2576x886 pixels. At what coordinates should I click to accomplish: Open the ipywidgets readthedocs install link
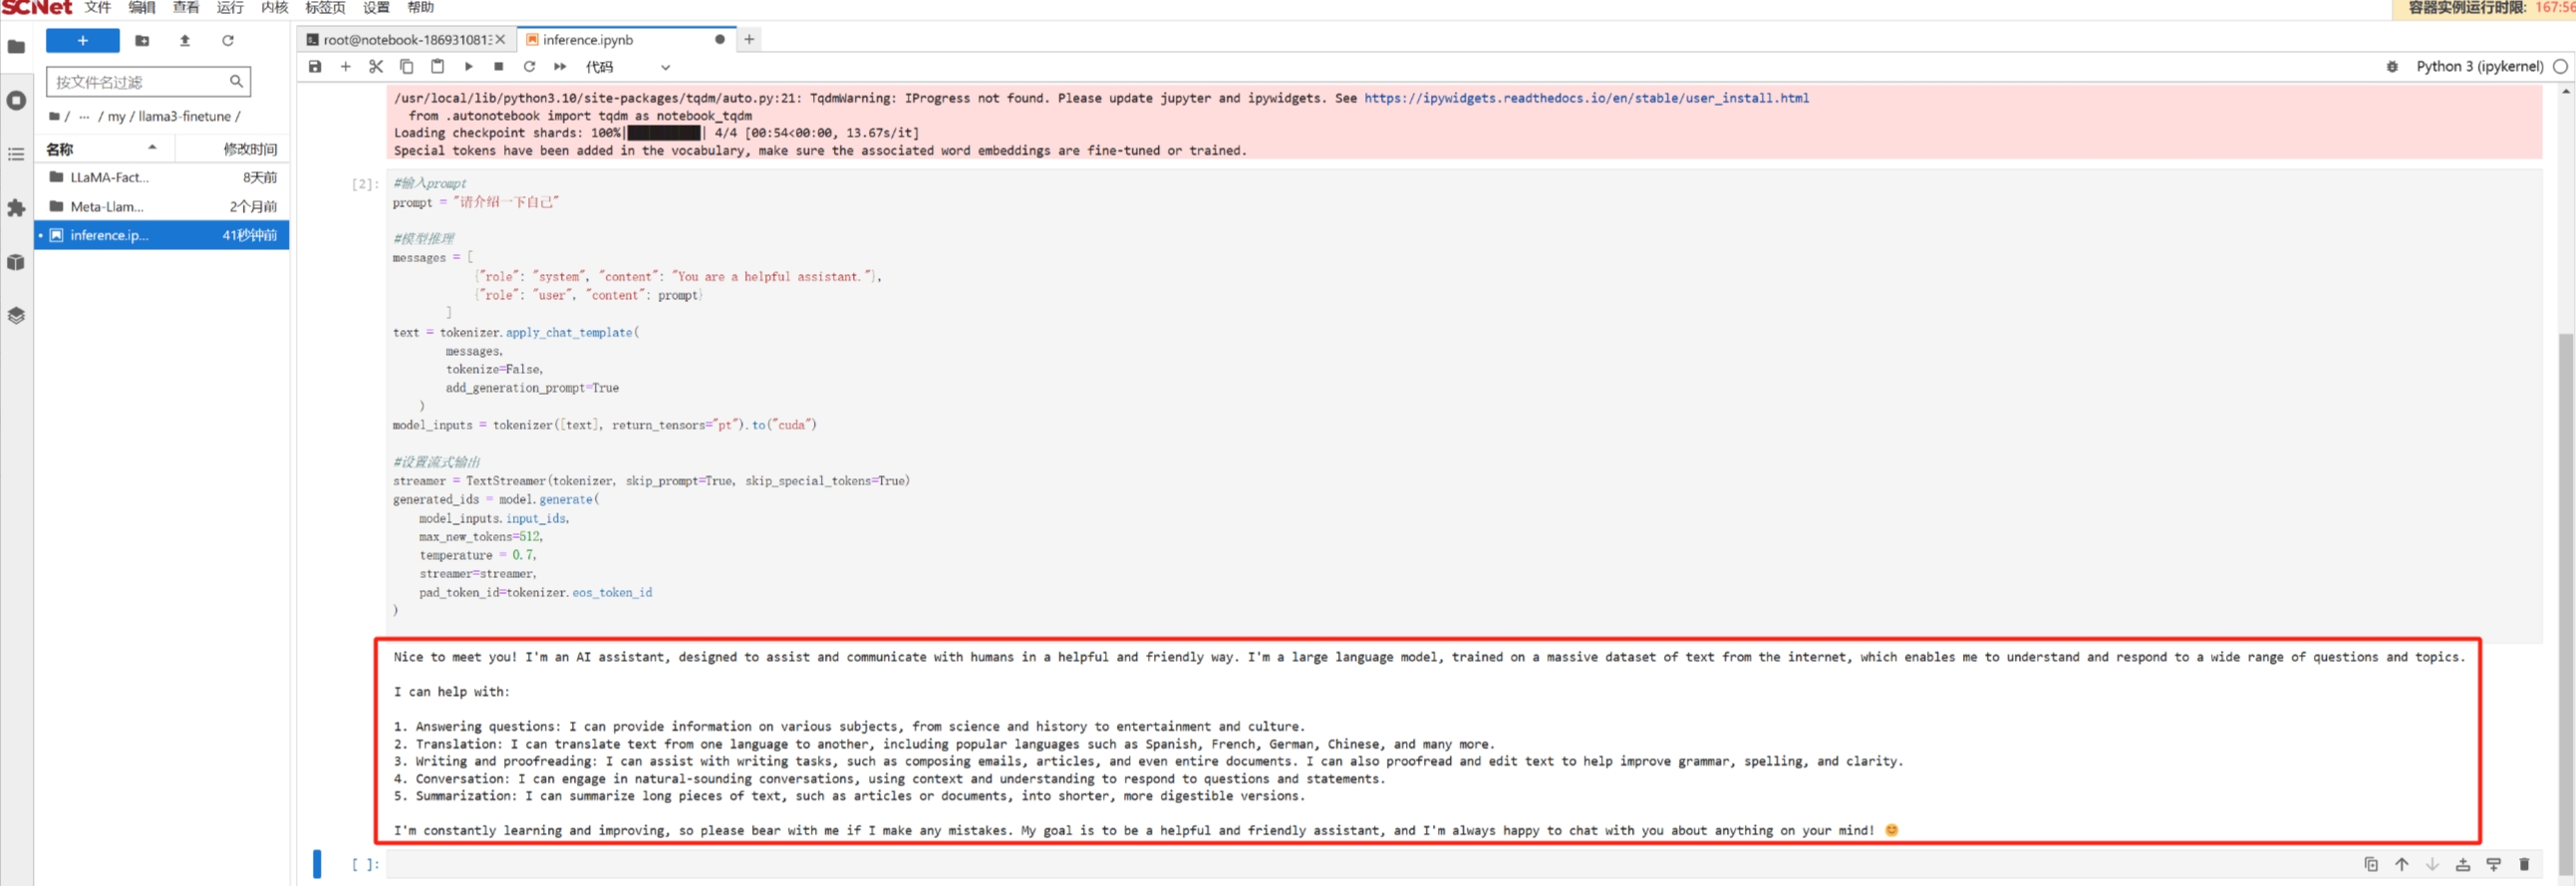tap(1585, 98)
